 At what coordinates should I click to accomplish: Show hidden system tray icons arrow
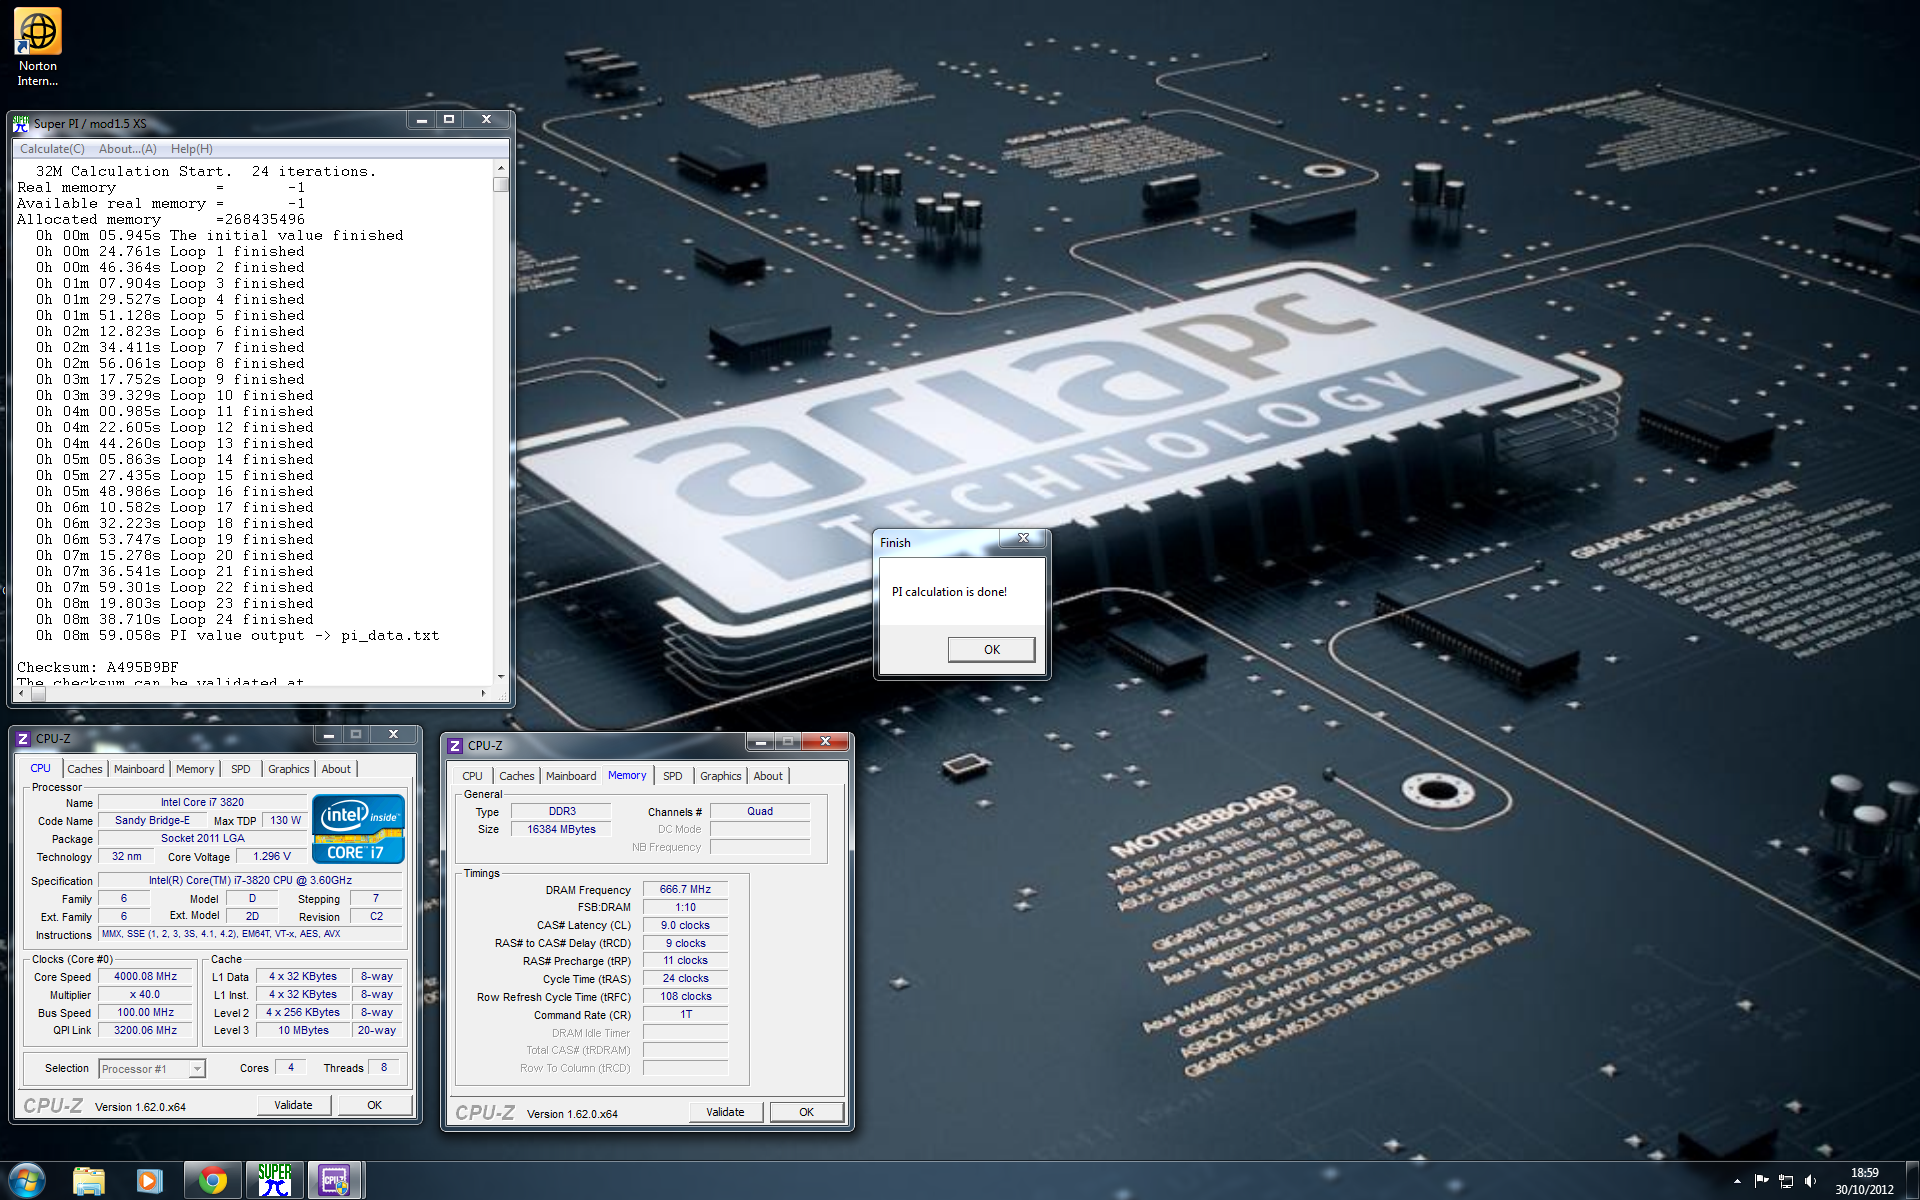[1737, 1181]
